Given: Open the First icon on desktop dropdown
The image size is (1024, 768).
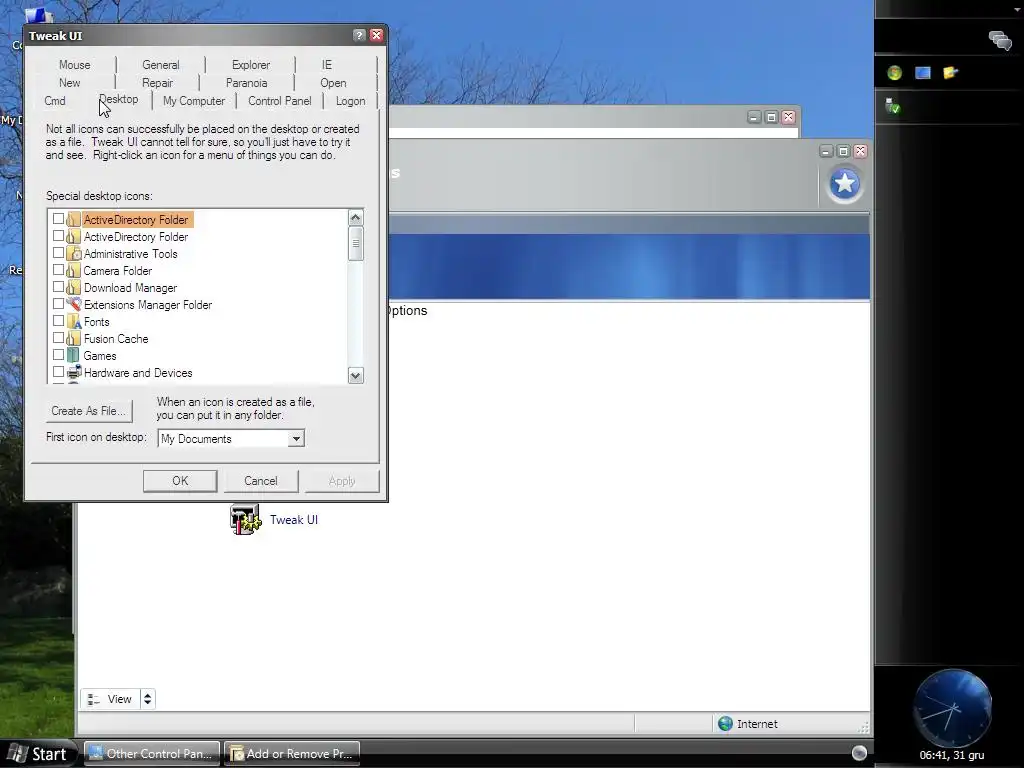Looking at the screenshot, I should (x=296, y=438).
